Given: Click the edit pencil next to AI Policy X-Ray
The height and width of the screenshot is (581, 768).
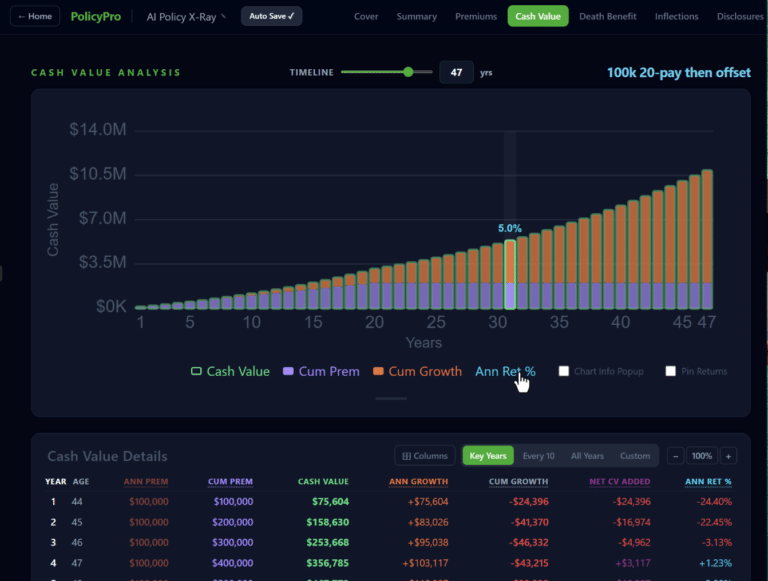Looking at the screenshot, I should click(x=224, y=17).
